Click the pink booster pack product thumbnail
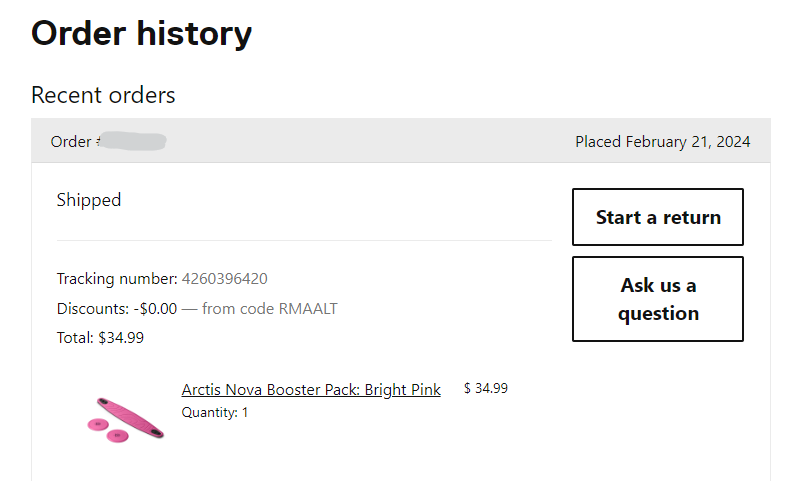 (124, 419)
